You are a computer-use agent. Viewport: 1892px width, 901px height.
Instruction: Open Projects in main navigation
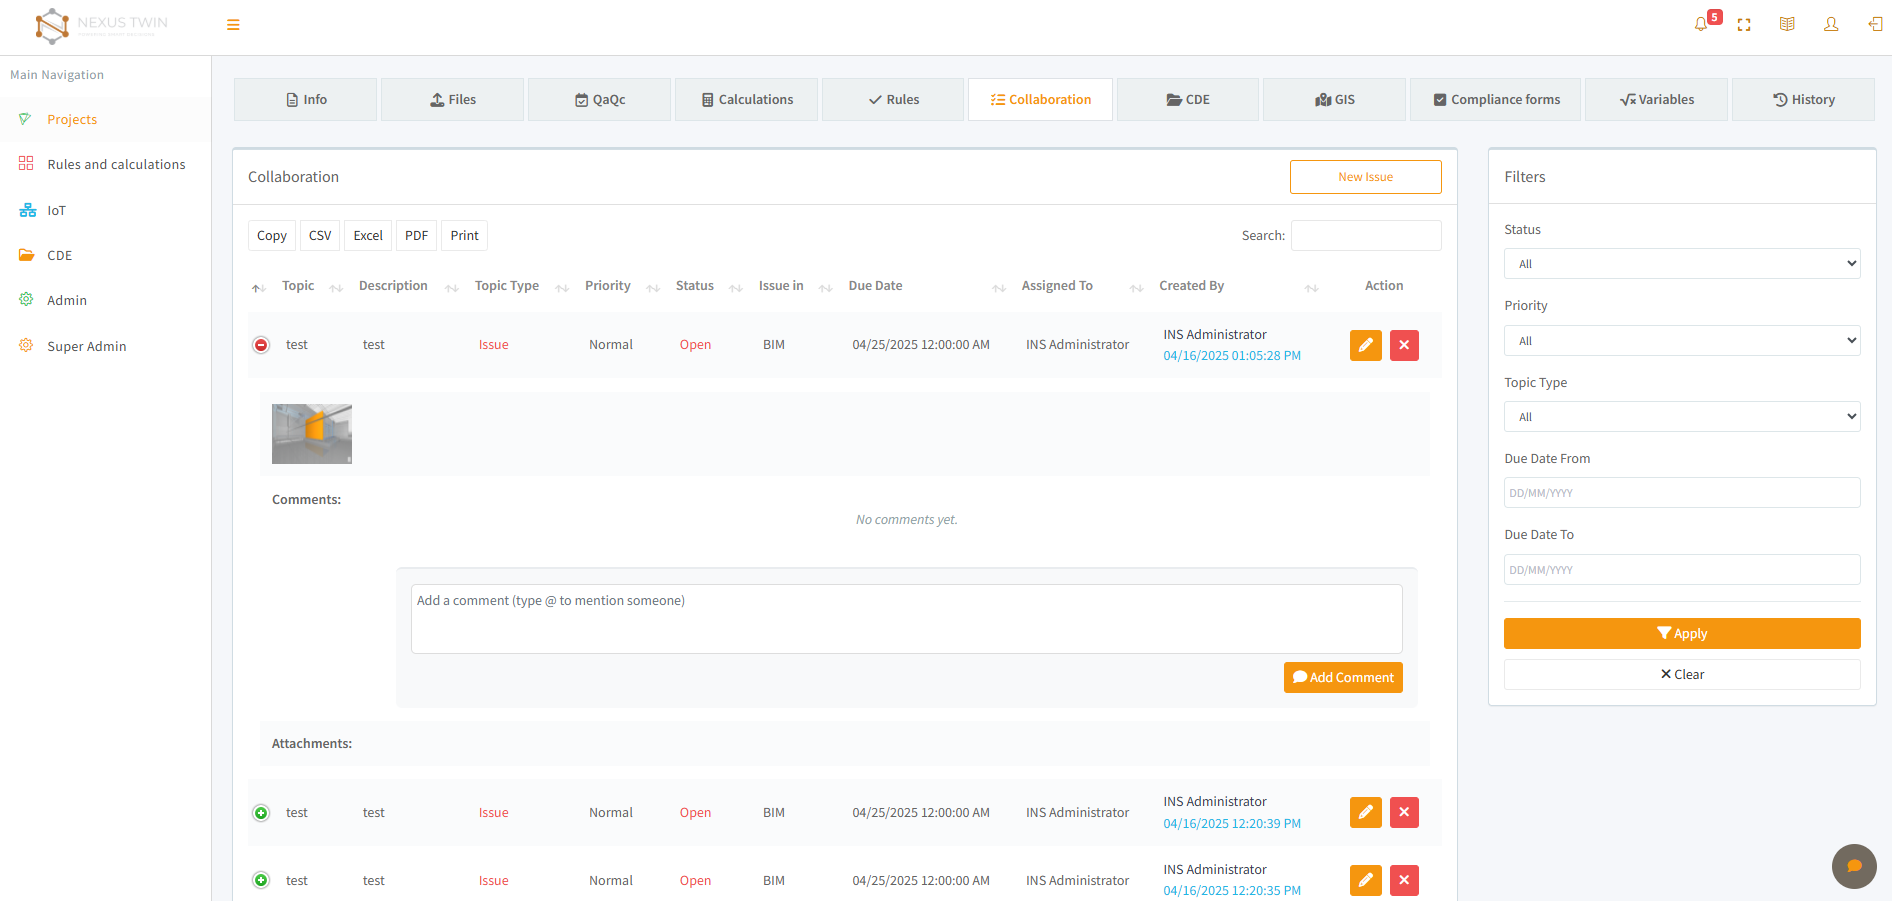tap(72, 119)
